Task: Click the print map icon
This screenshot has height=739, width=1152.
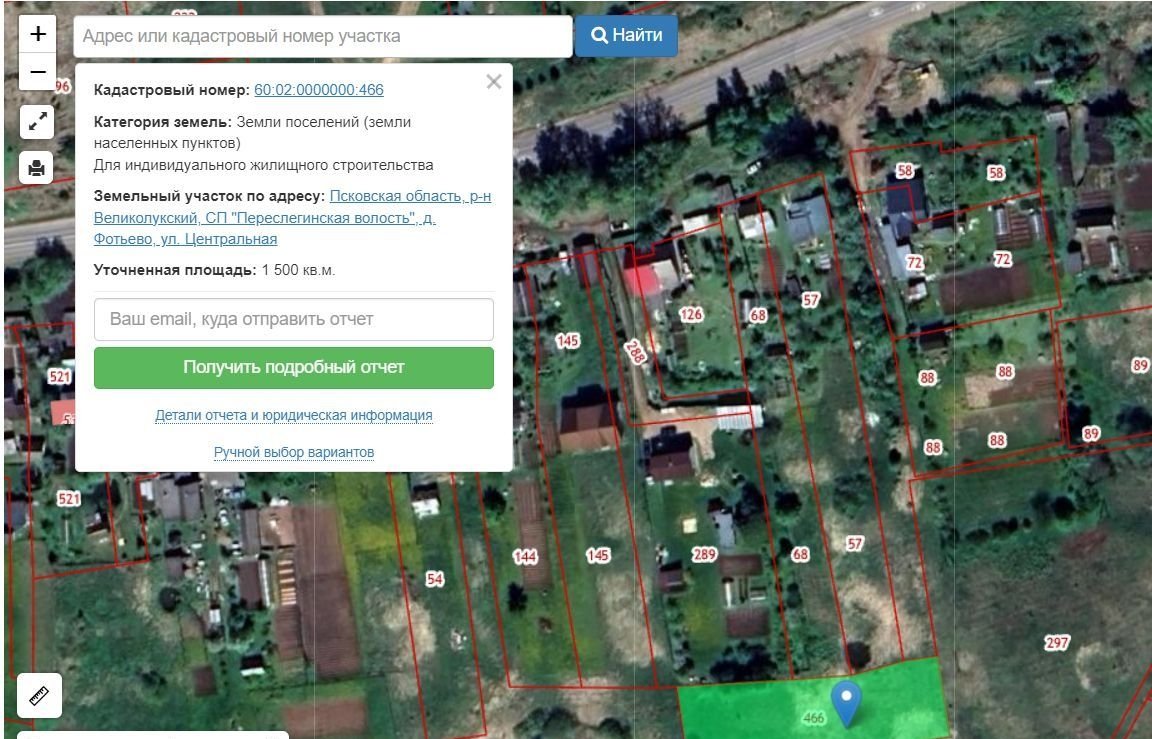Action: pyautogui.click(x=38, y=167)
